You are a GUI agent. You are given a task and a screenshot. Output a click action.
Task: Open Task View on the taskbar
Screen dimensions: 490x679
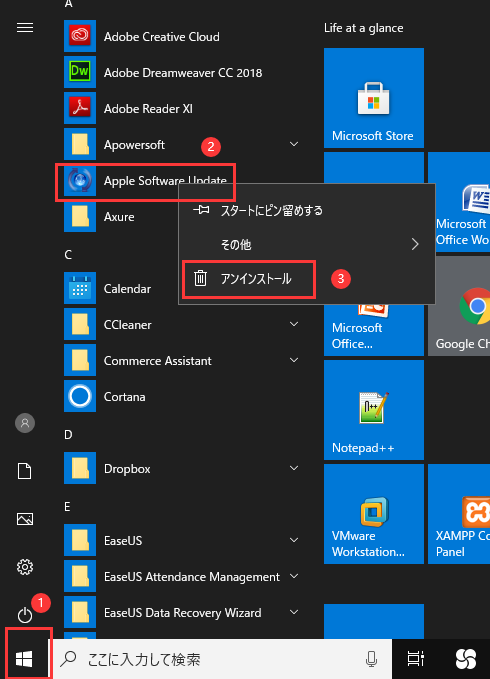[416, 659]
